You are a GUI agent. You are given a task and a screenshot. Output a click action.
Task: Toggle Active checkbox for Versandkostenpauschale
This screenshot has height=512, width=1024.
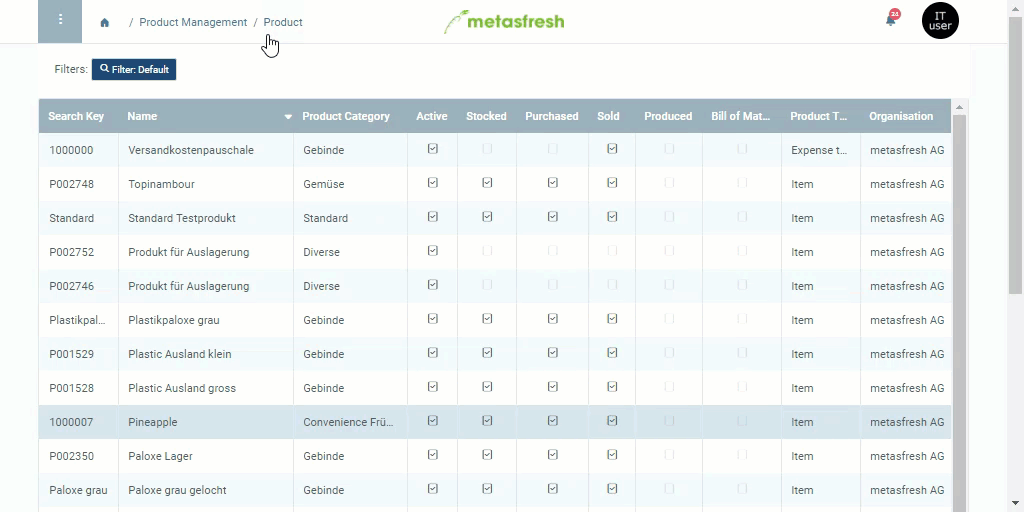pyautogui.click(x=432, y=149)
